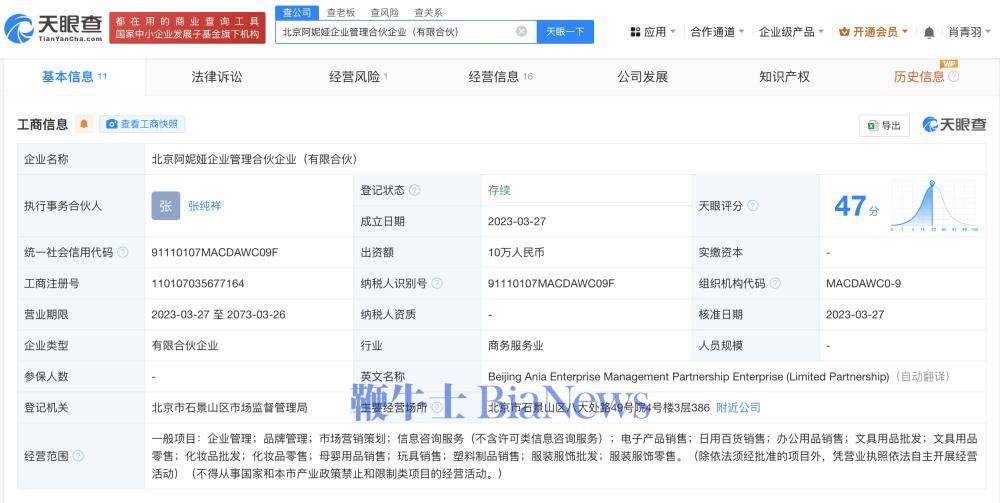1000x503 pixels.
Task: Click help icon next to 天眼评分
Action: [753, 206]
